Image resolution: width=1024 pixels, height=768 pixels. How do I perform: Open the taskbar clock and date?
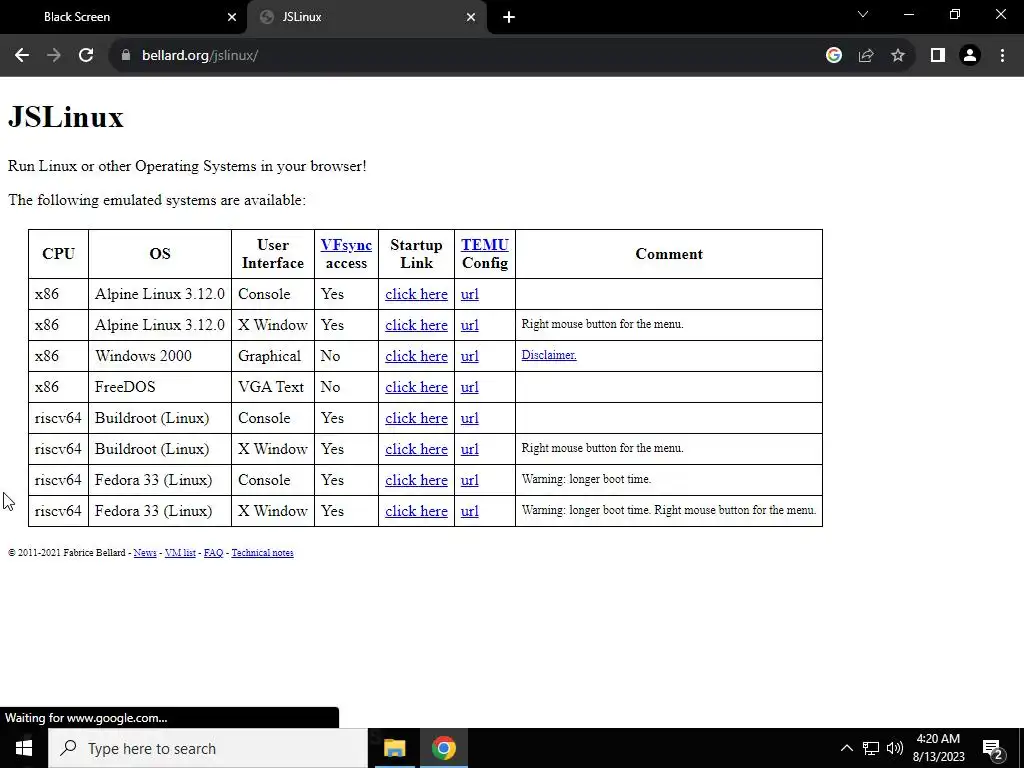coord(938,748)
